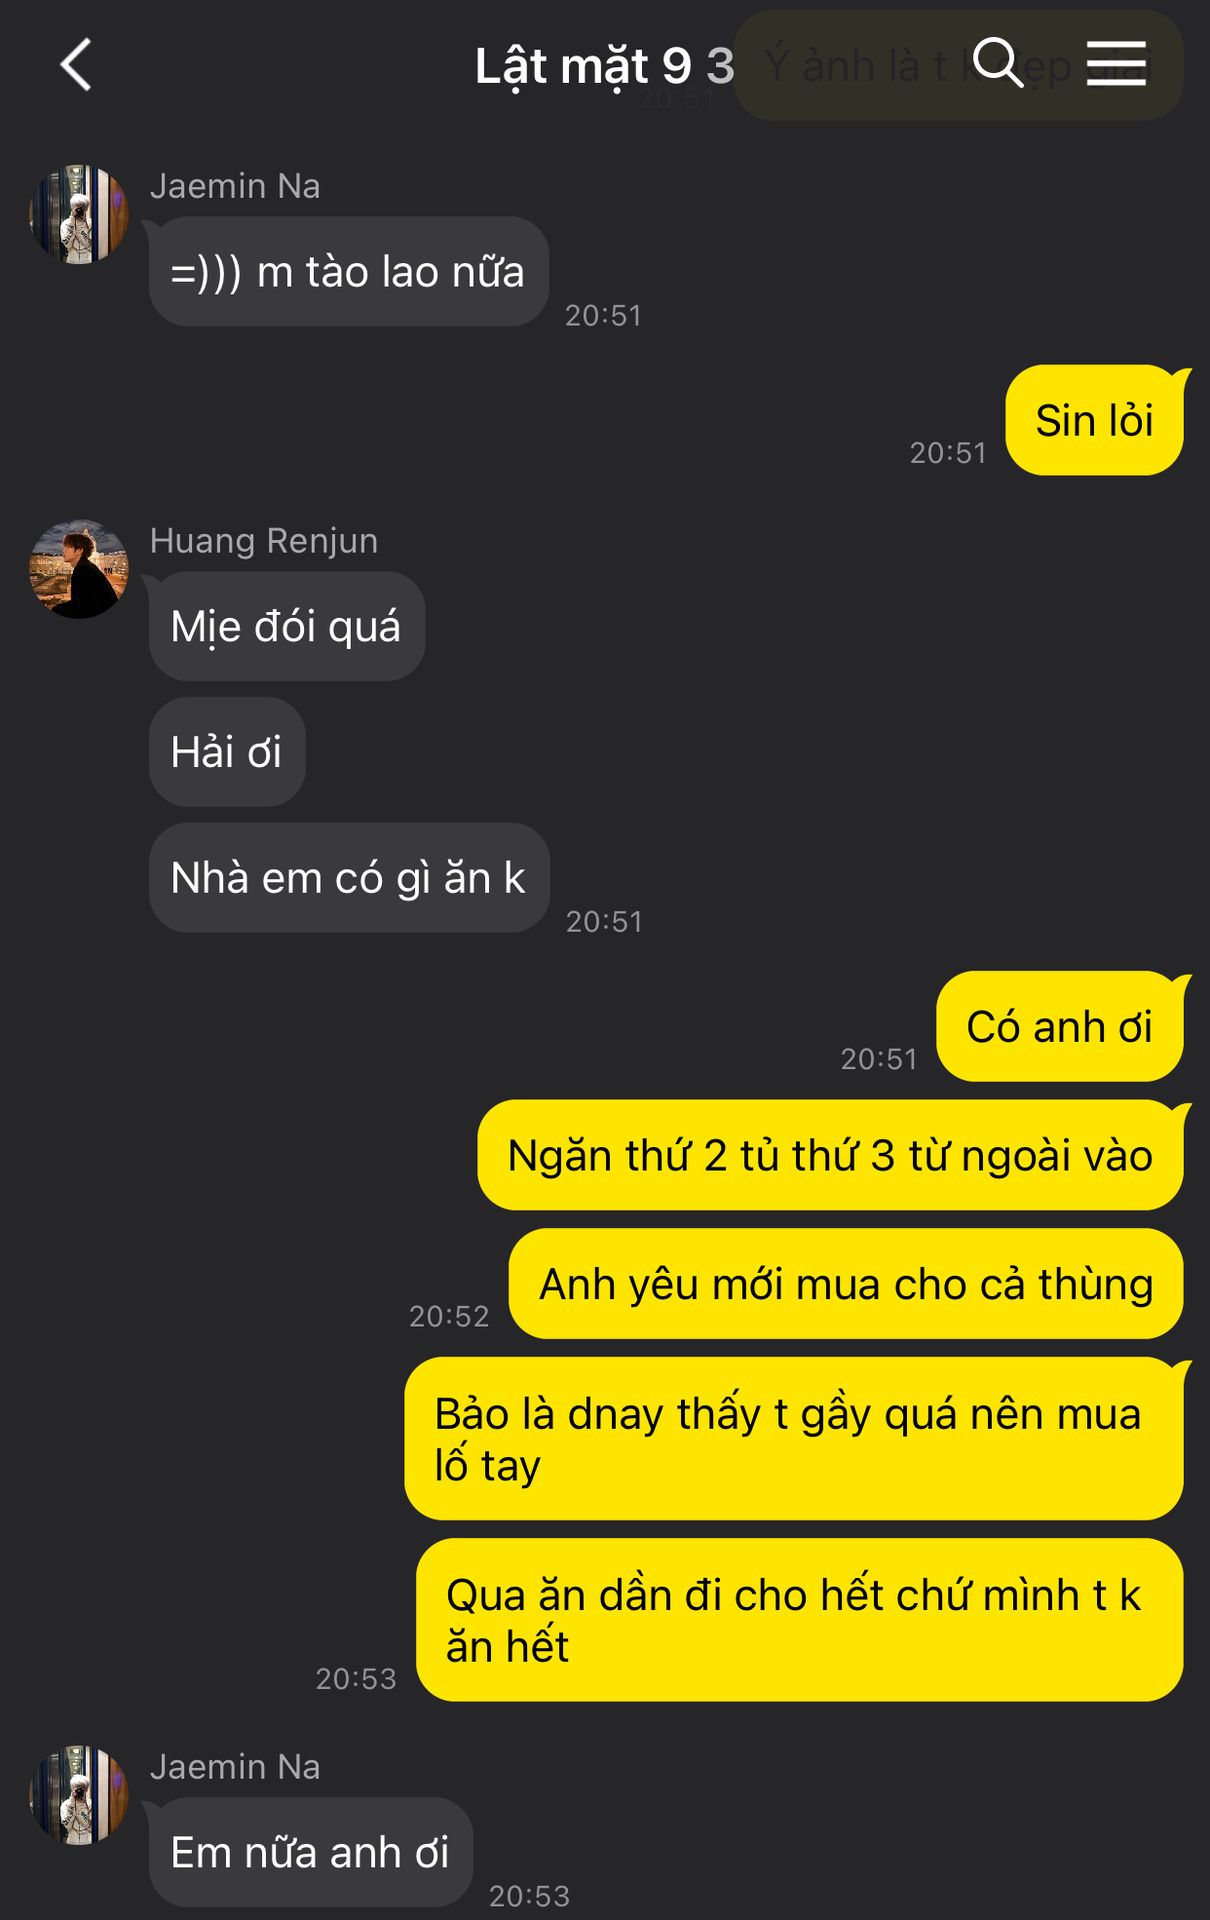Screen dimensions: 1210x1920
Task: Tap the chat title 'Lật mặt 9'
Action: point(583,66)
